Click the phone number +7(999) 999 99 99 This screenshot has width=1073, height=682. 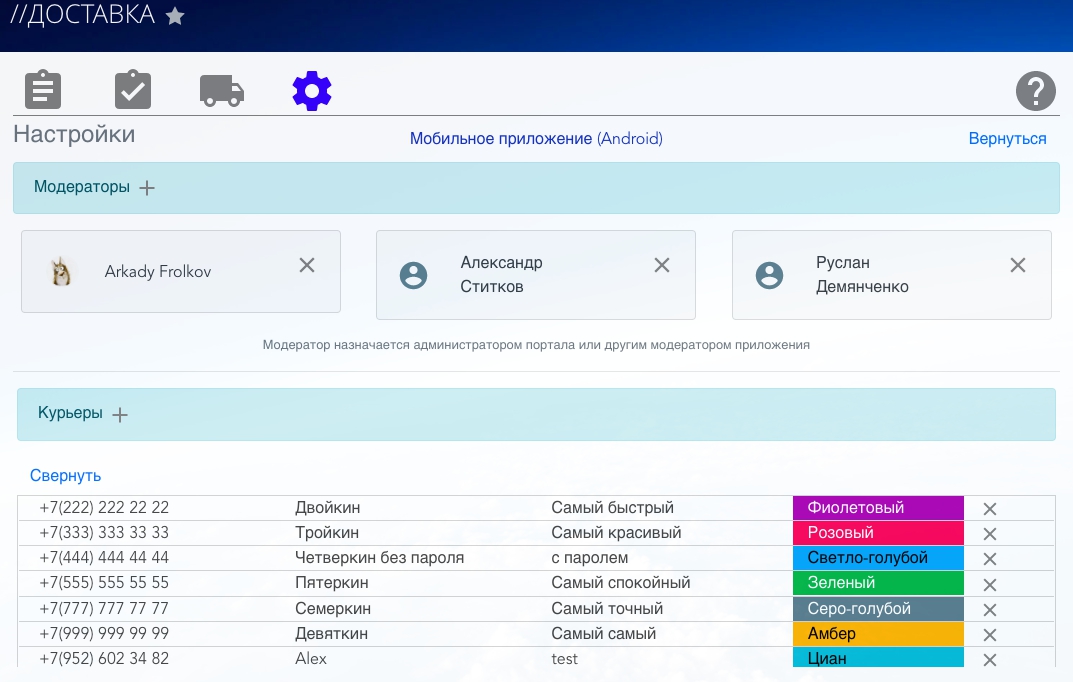point(104,634)
